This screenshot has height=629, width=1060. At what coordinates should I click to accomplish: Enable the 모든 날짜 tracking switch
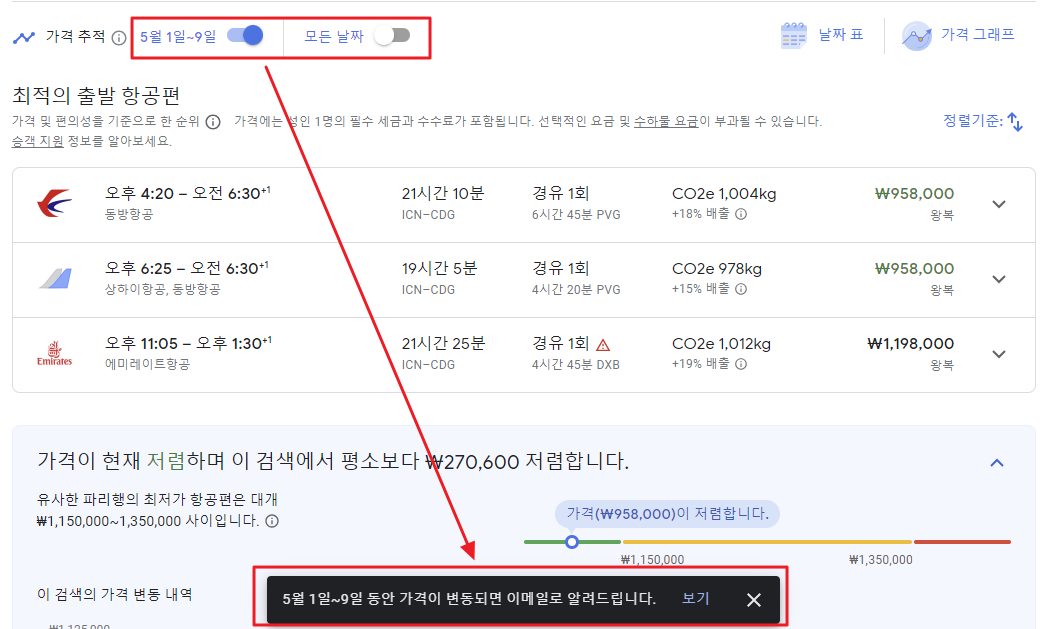tap(393, 35)
